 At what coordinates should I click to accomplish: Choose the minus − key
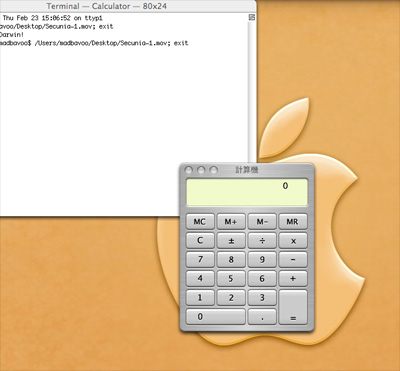pos(293,260)
